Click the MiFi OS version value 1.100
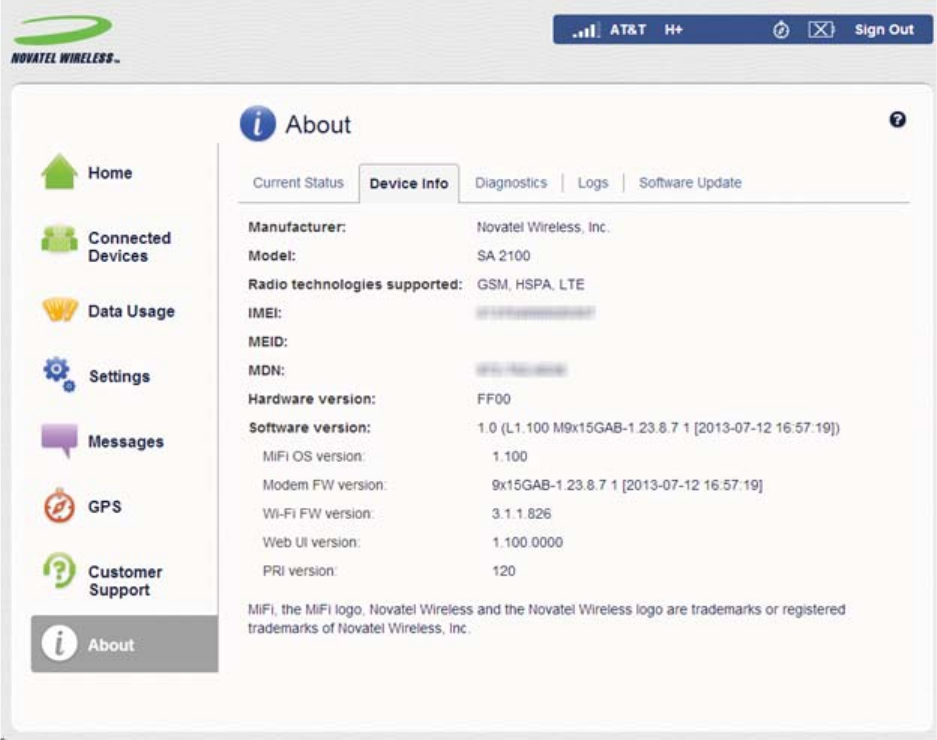This screenshot has height=740, width=937. [x=510, y=456]
